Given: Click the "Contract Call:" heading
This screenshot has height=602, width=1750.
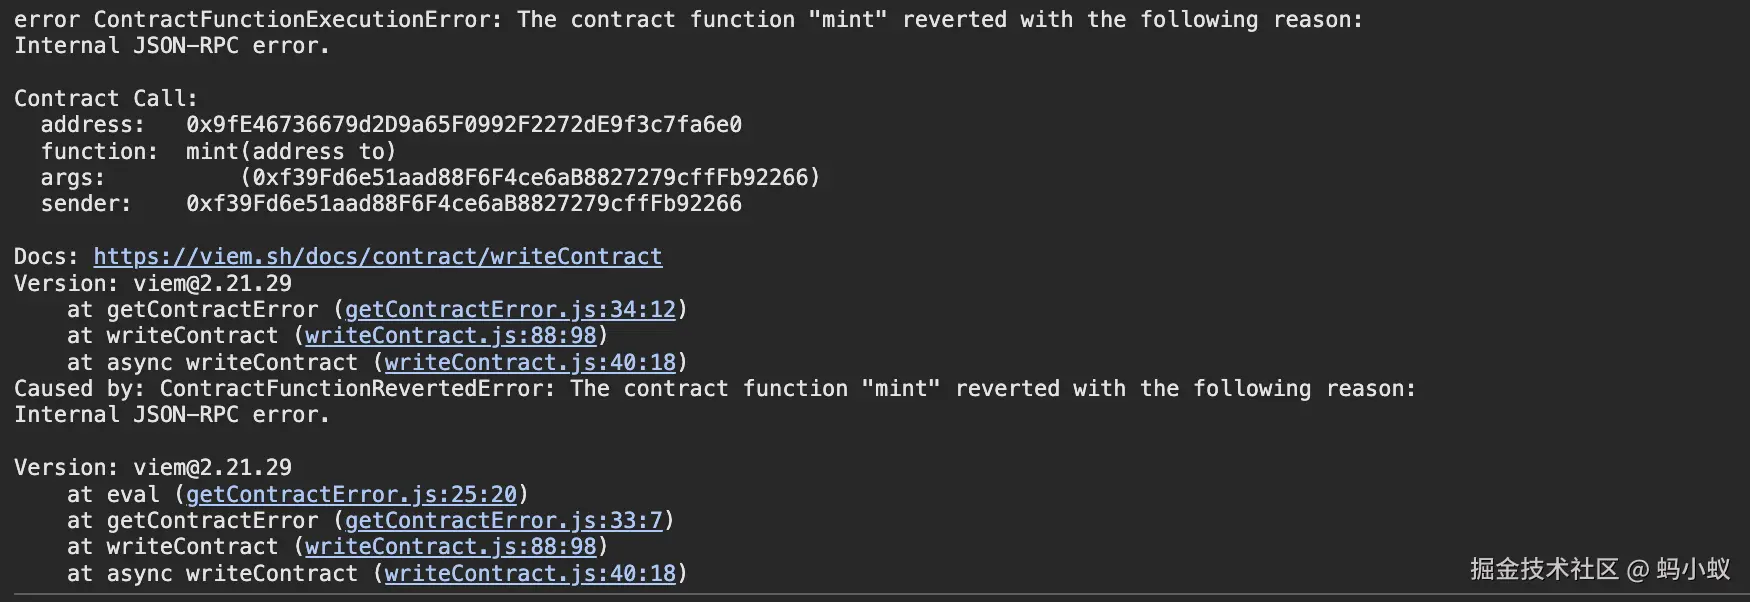Looking at the screenshot, I should tap(105, 99).
